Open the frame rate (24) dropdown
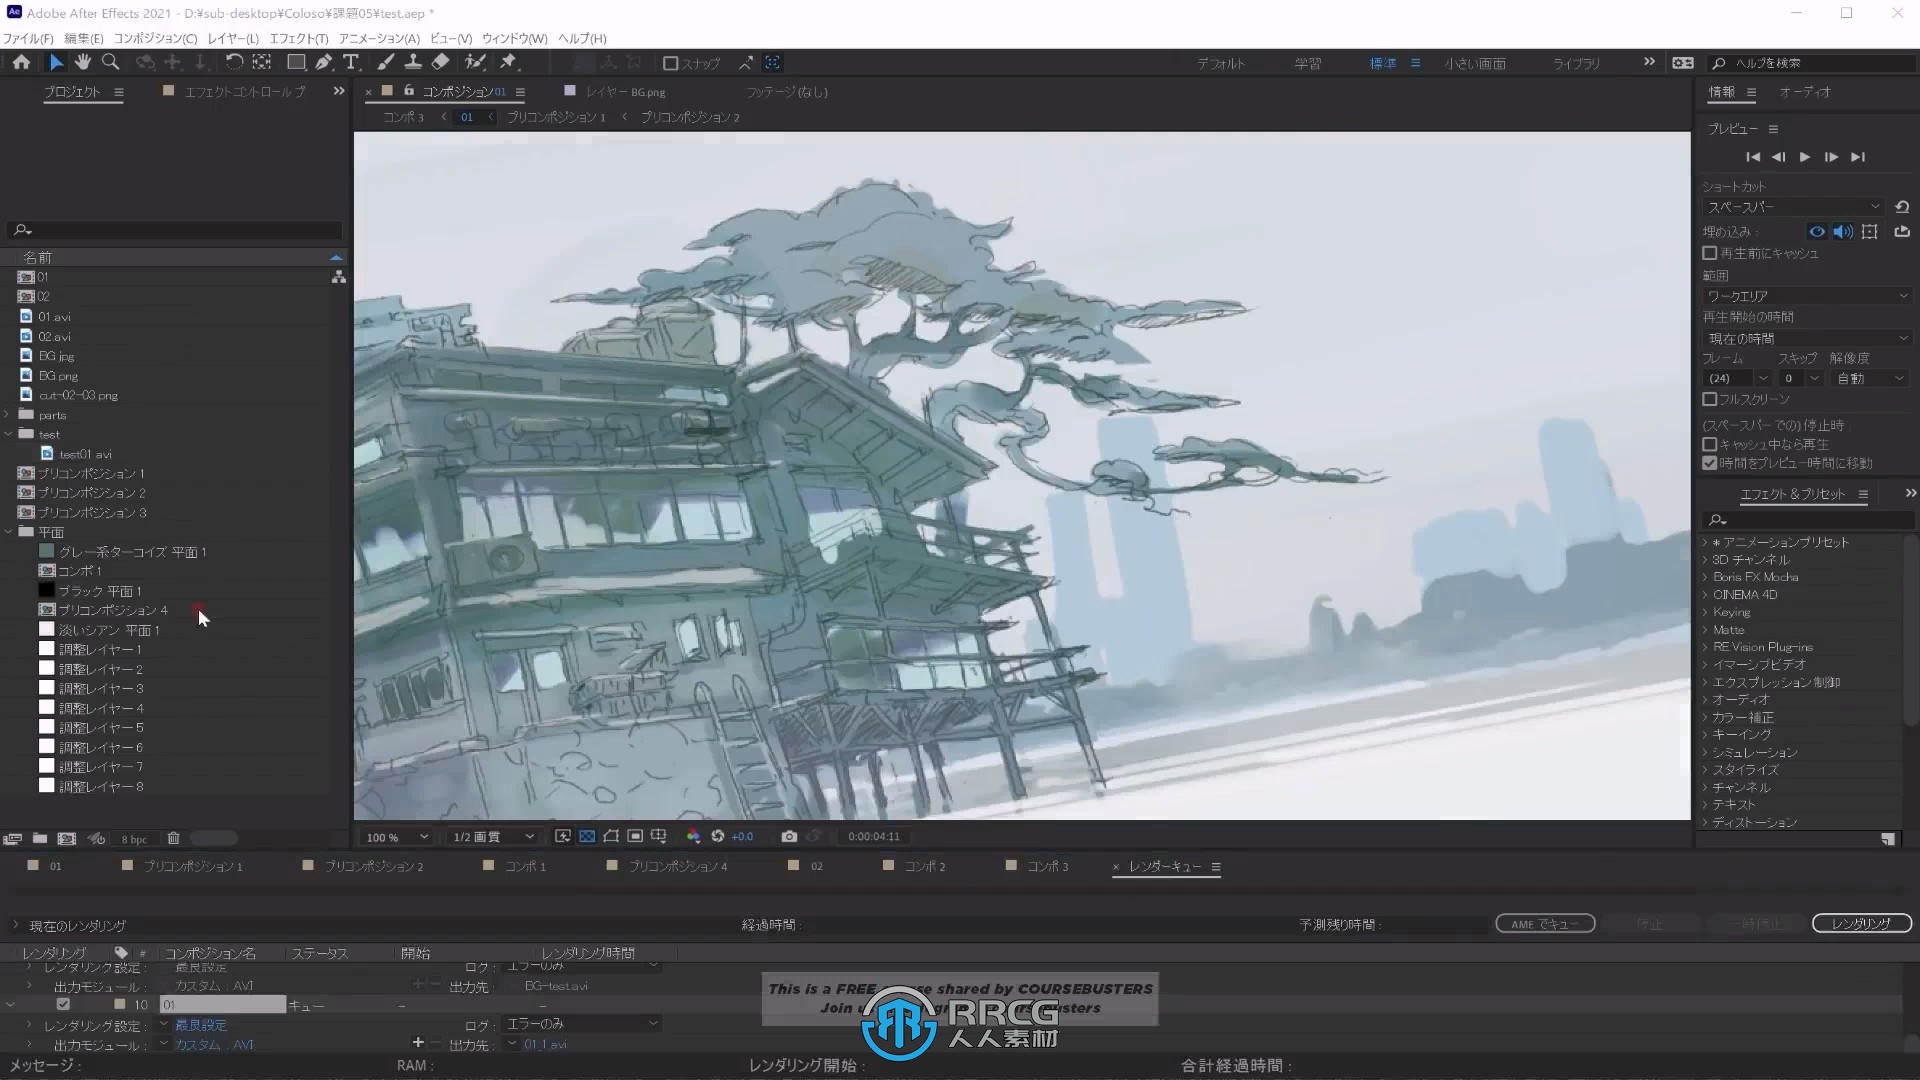Screen dimensions: 1920x1080 coord(1737,378)
